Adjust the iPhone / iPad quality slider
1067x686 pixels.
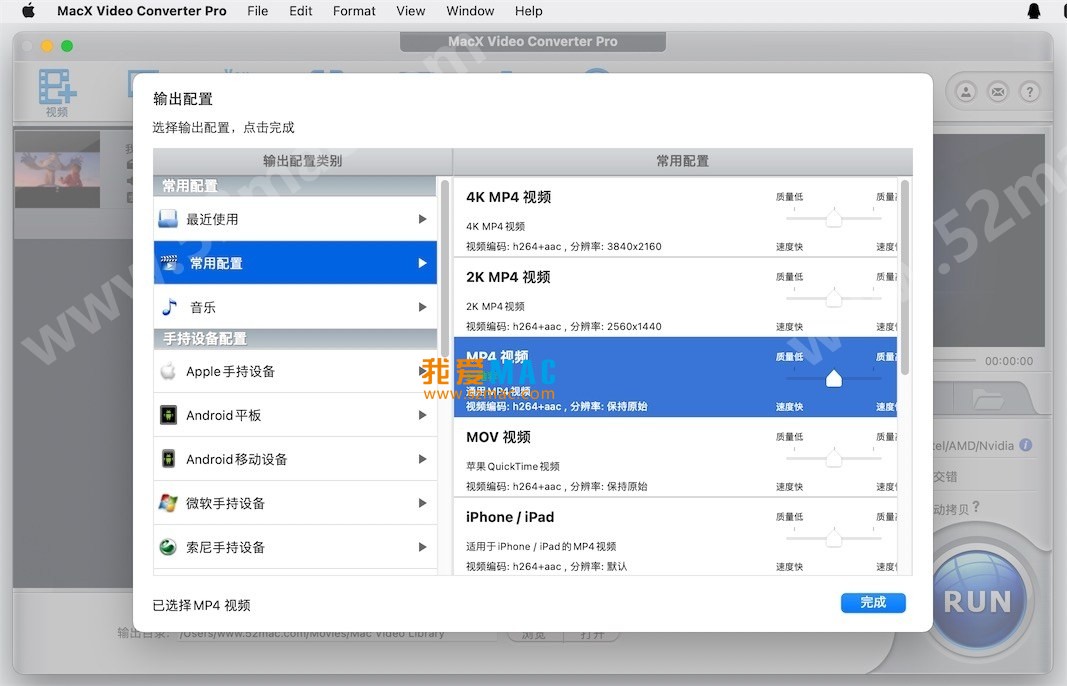click(834, 538)
